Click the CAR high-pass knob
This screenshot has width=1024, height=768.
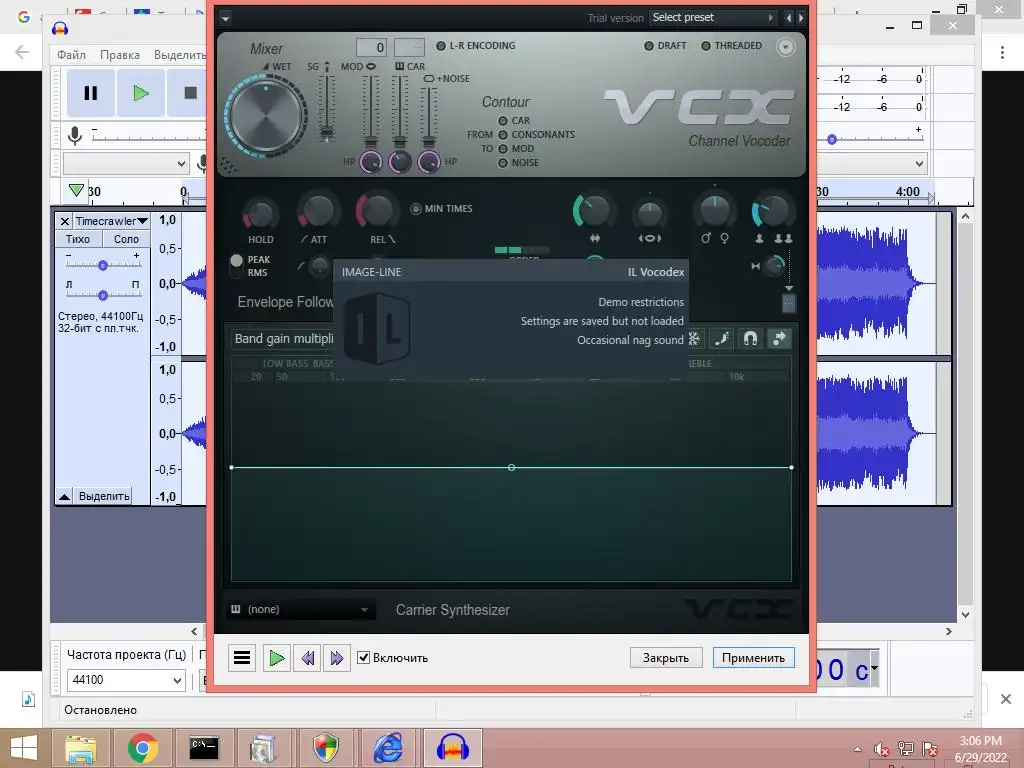(400, 161)
